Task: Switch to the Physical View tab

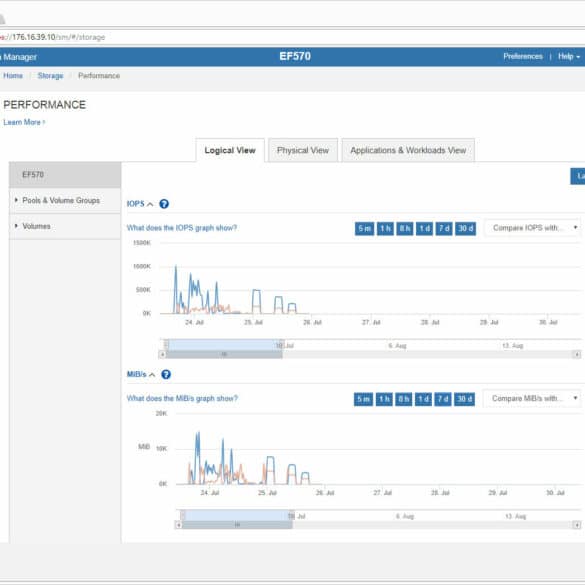Action: (303, 150)
